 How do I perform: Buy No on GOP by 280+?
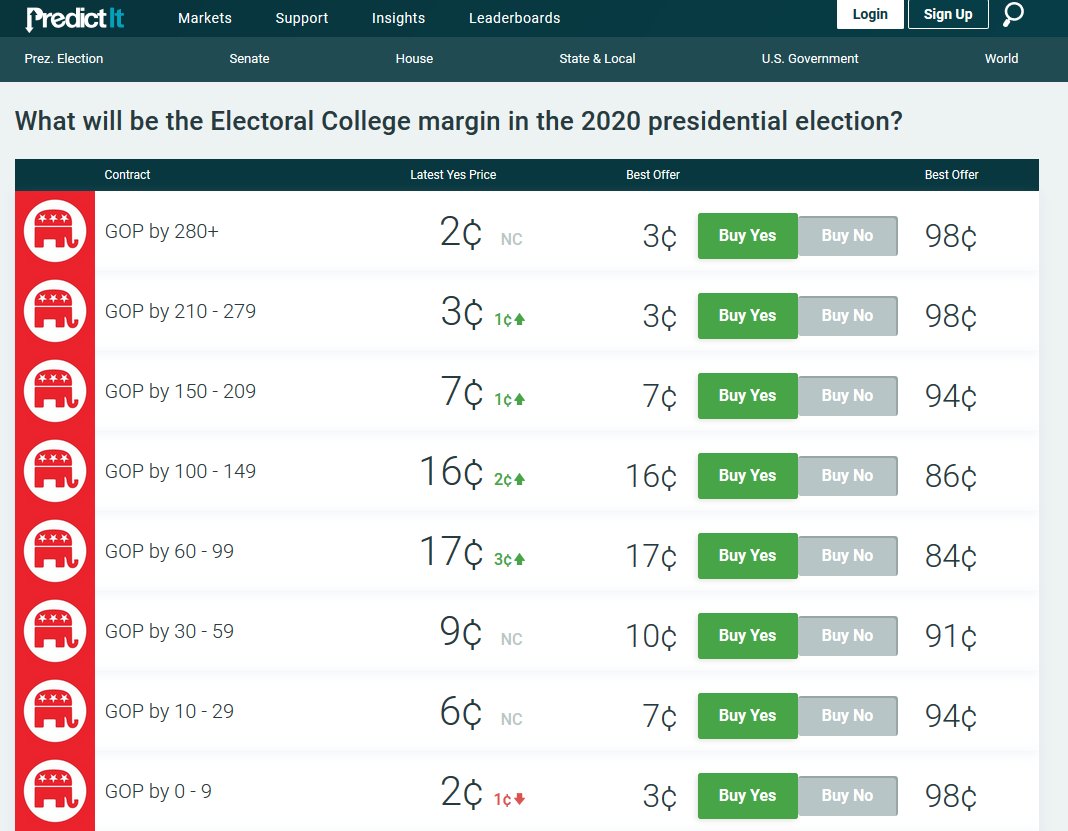(847, 236)
